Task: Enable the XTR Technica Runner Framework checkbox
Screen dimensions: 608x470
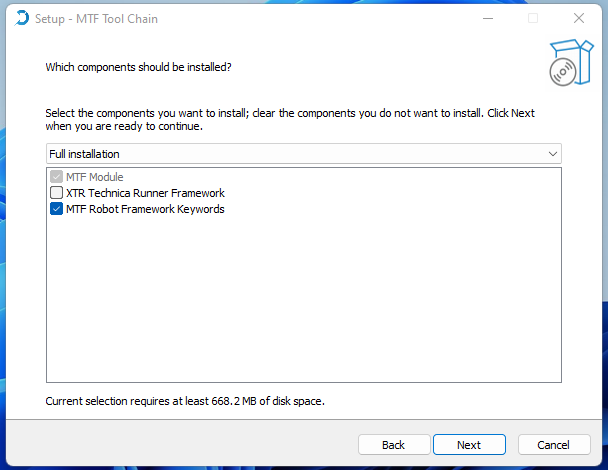Action: click(57, 193)
